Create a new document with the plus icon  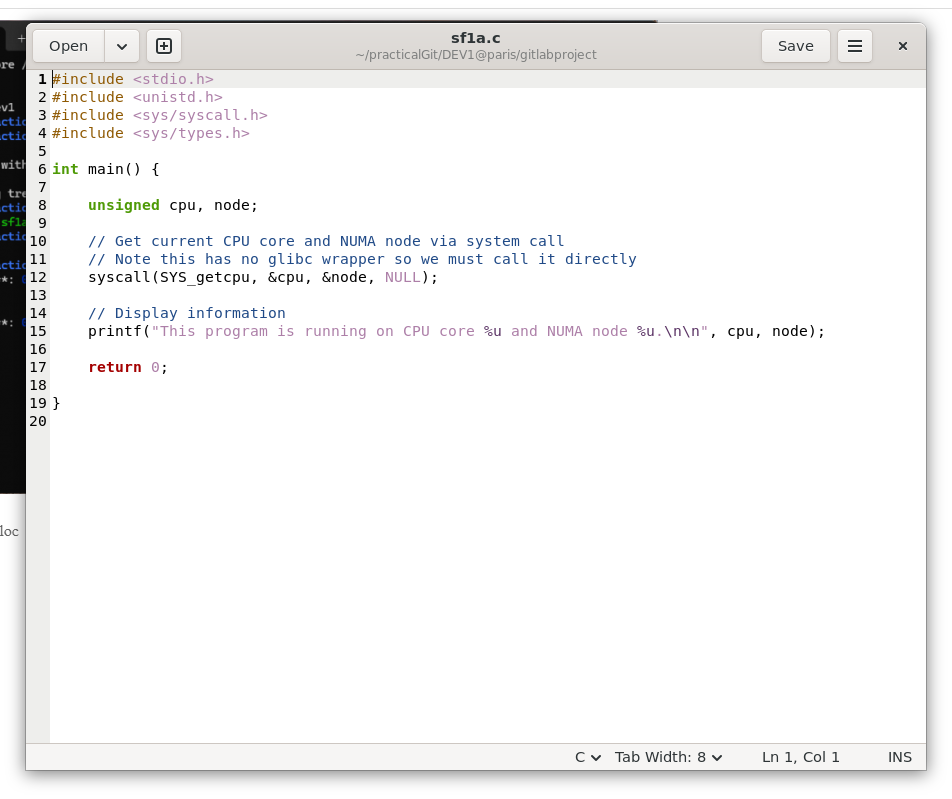[164, 46]
